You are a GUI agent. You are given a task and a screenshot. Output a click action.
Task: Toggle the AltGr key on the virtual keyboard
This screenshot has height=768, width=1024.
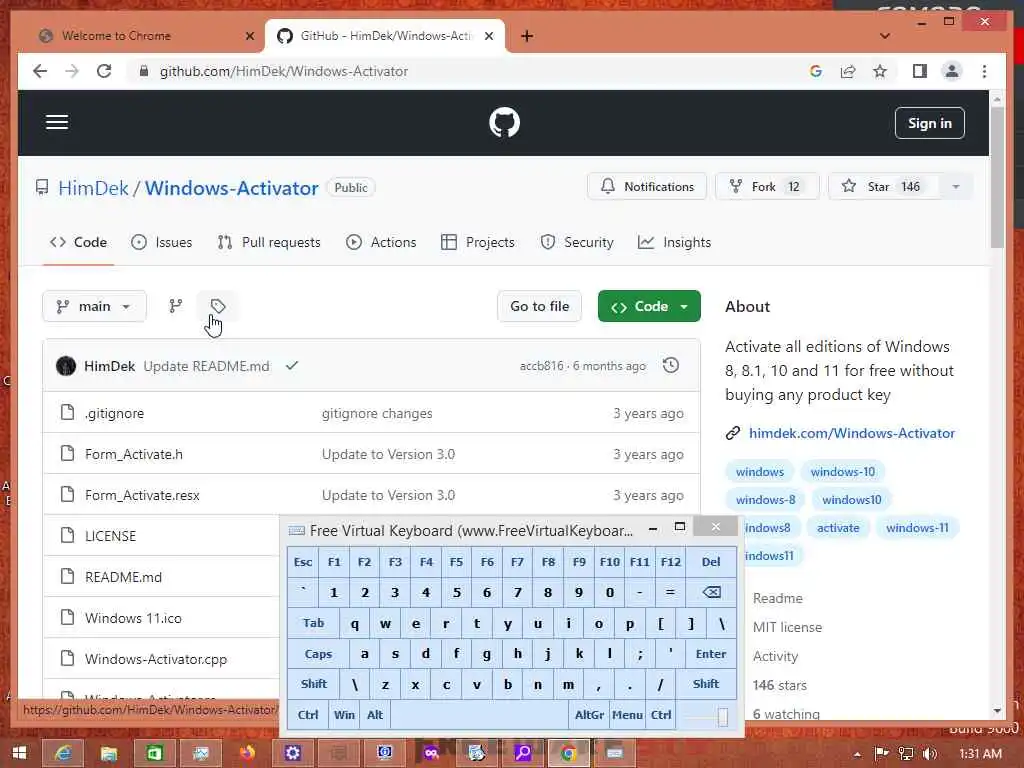coord(589,714)
